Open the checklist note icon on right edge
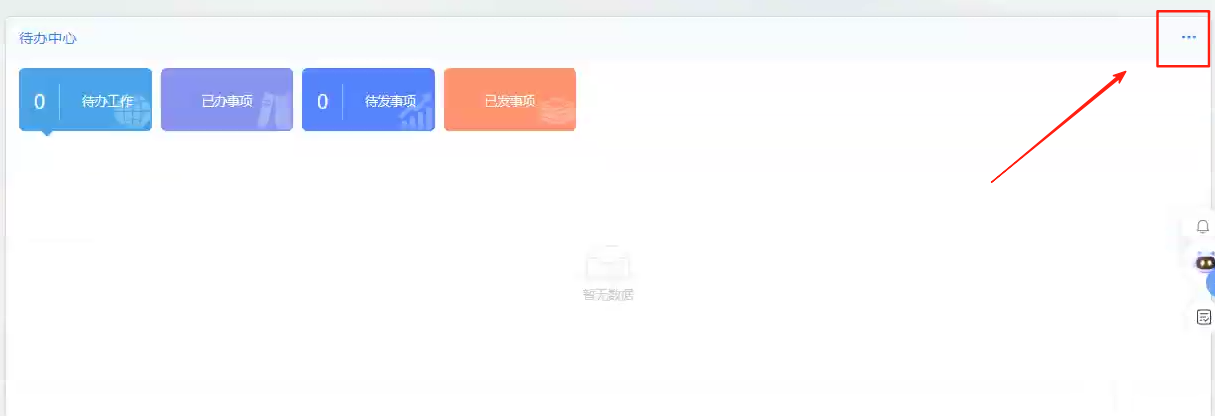Viewport: 1215px width, 416px height. pos(1204,317)
